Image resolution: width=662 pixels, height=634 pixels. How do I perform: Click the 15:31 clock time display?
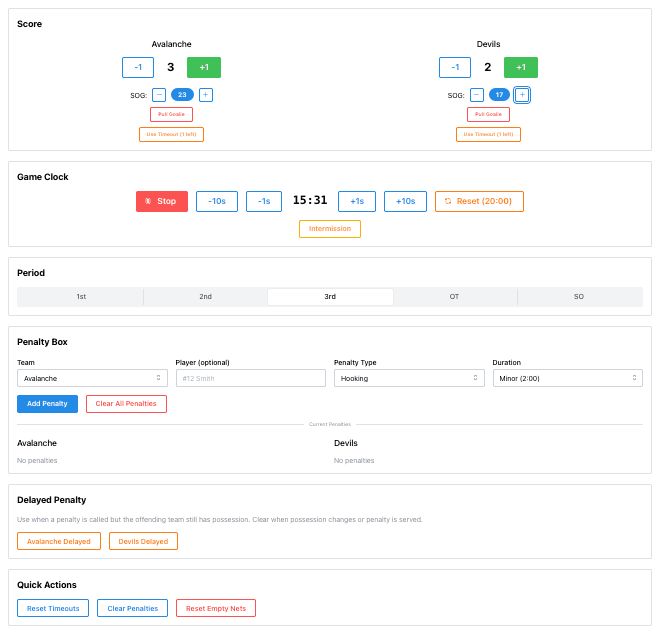tap(310, 200)
